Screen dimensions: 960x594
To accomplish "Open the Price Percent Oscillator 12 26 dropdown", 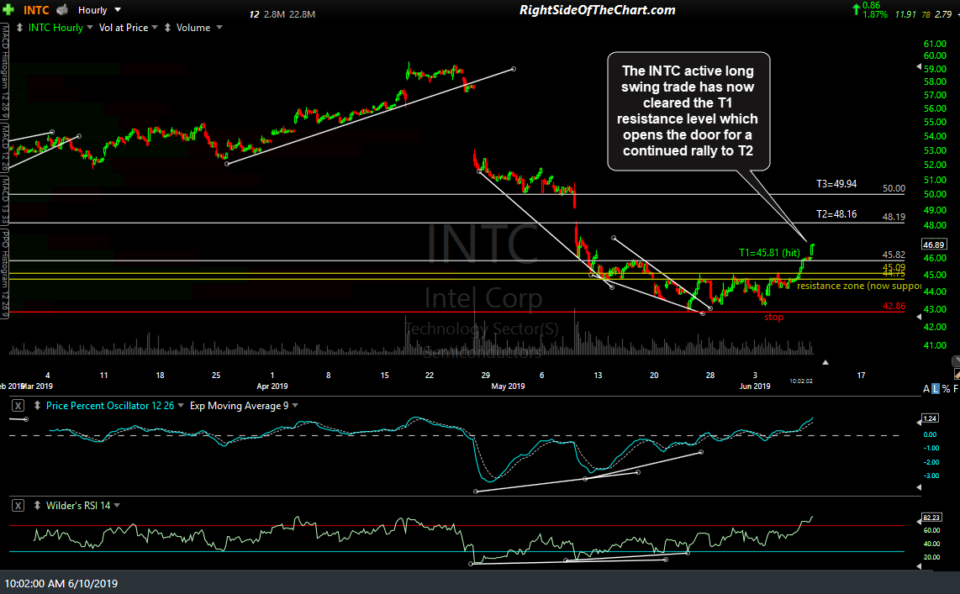I will [x=180, y=404].
